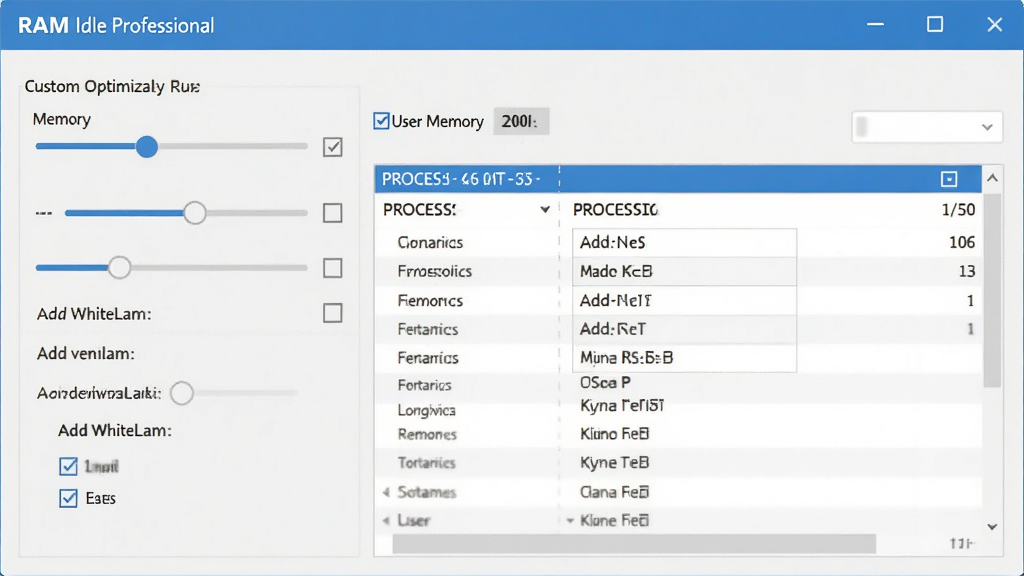Close the RAM Idle Professional window

pyautogui.click(x=994, y=25)
